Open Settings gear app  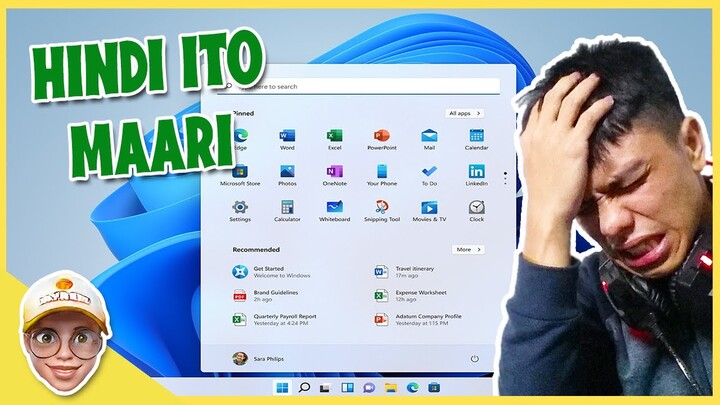tap(240, 211)
